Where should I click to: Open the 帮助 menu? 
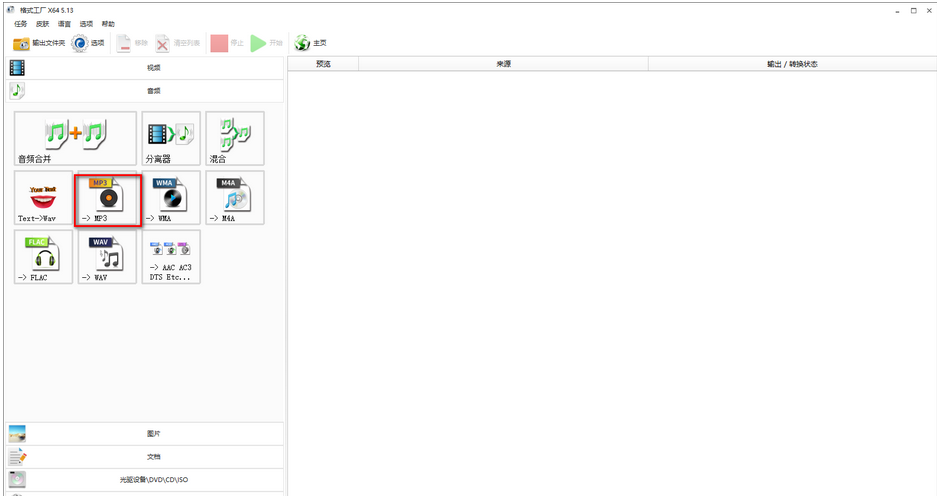tap(108, 24)
